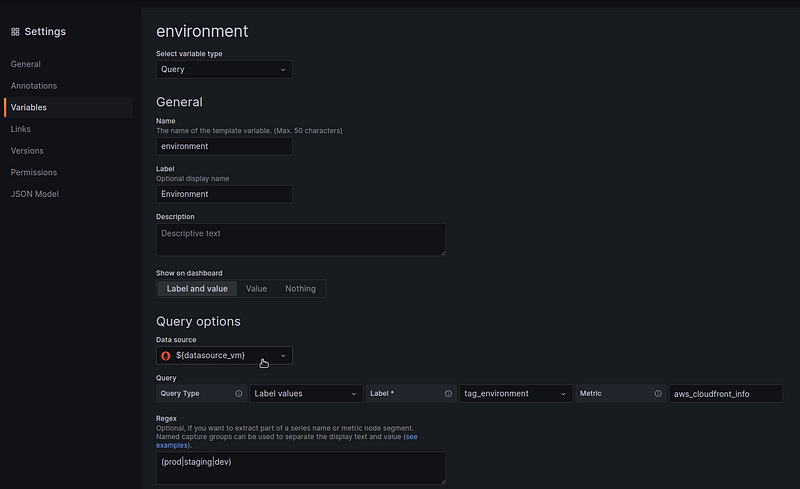Click the 'Optional display name' hint text
800x489 pixels.
point(192,179)
